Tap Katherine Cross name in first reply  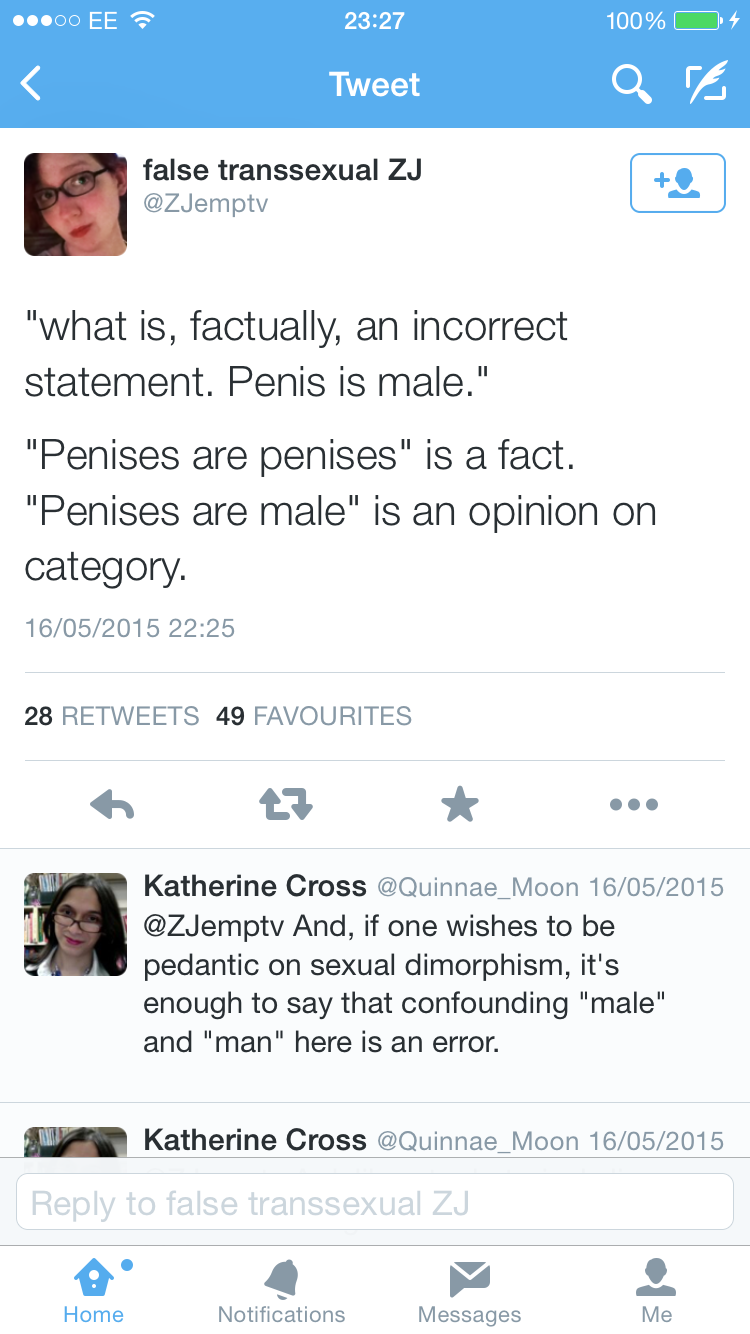coord(254,886)
